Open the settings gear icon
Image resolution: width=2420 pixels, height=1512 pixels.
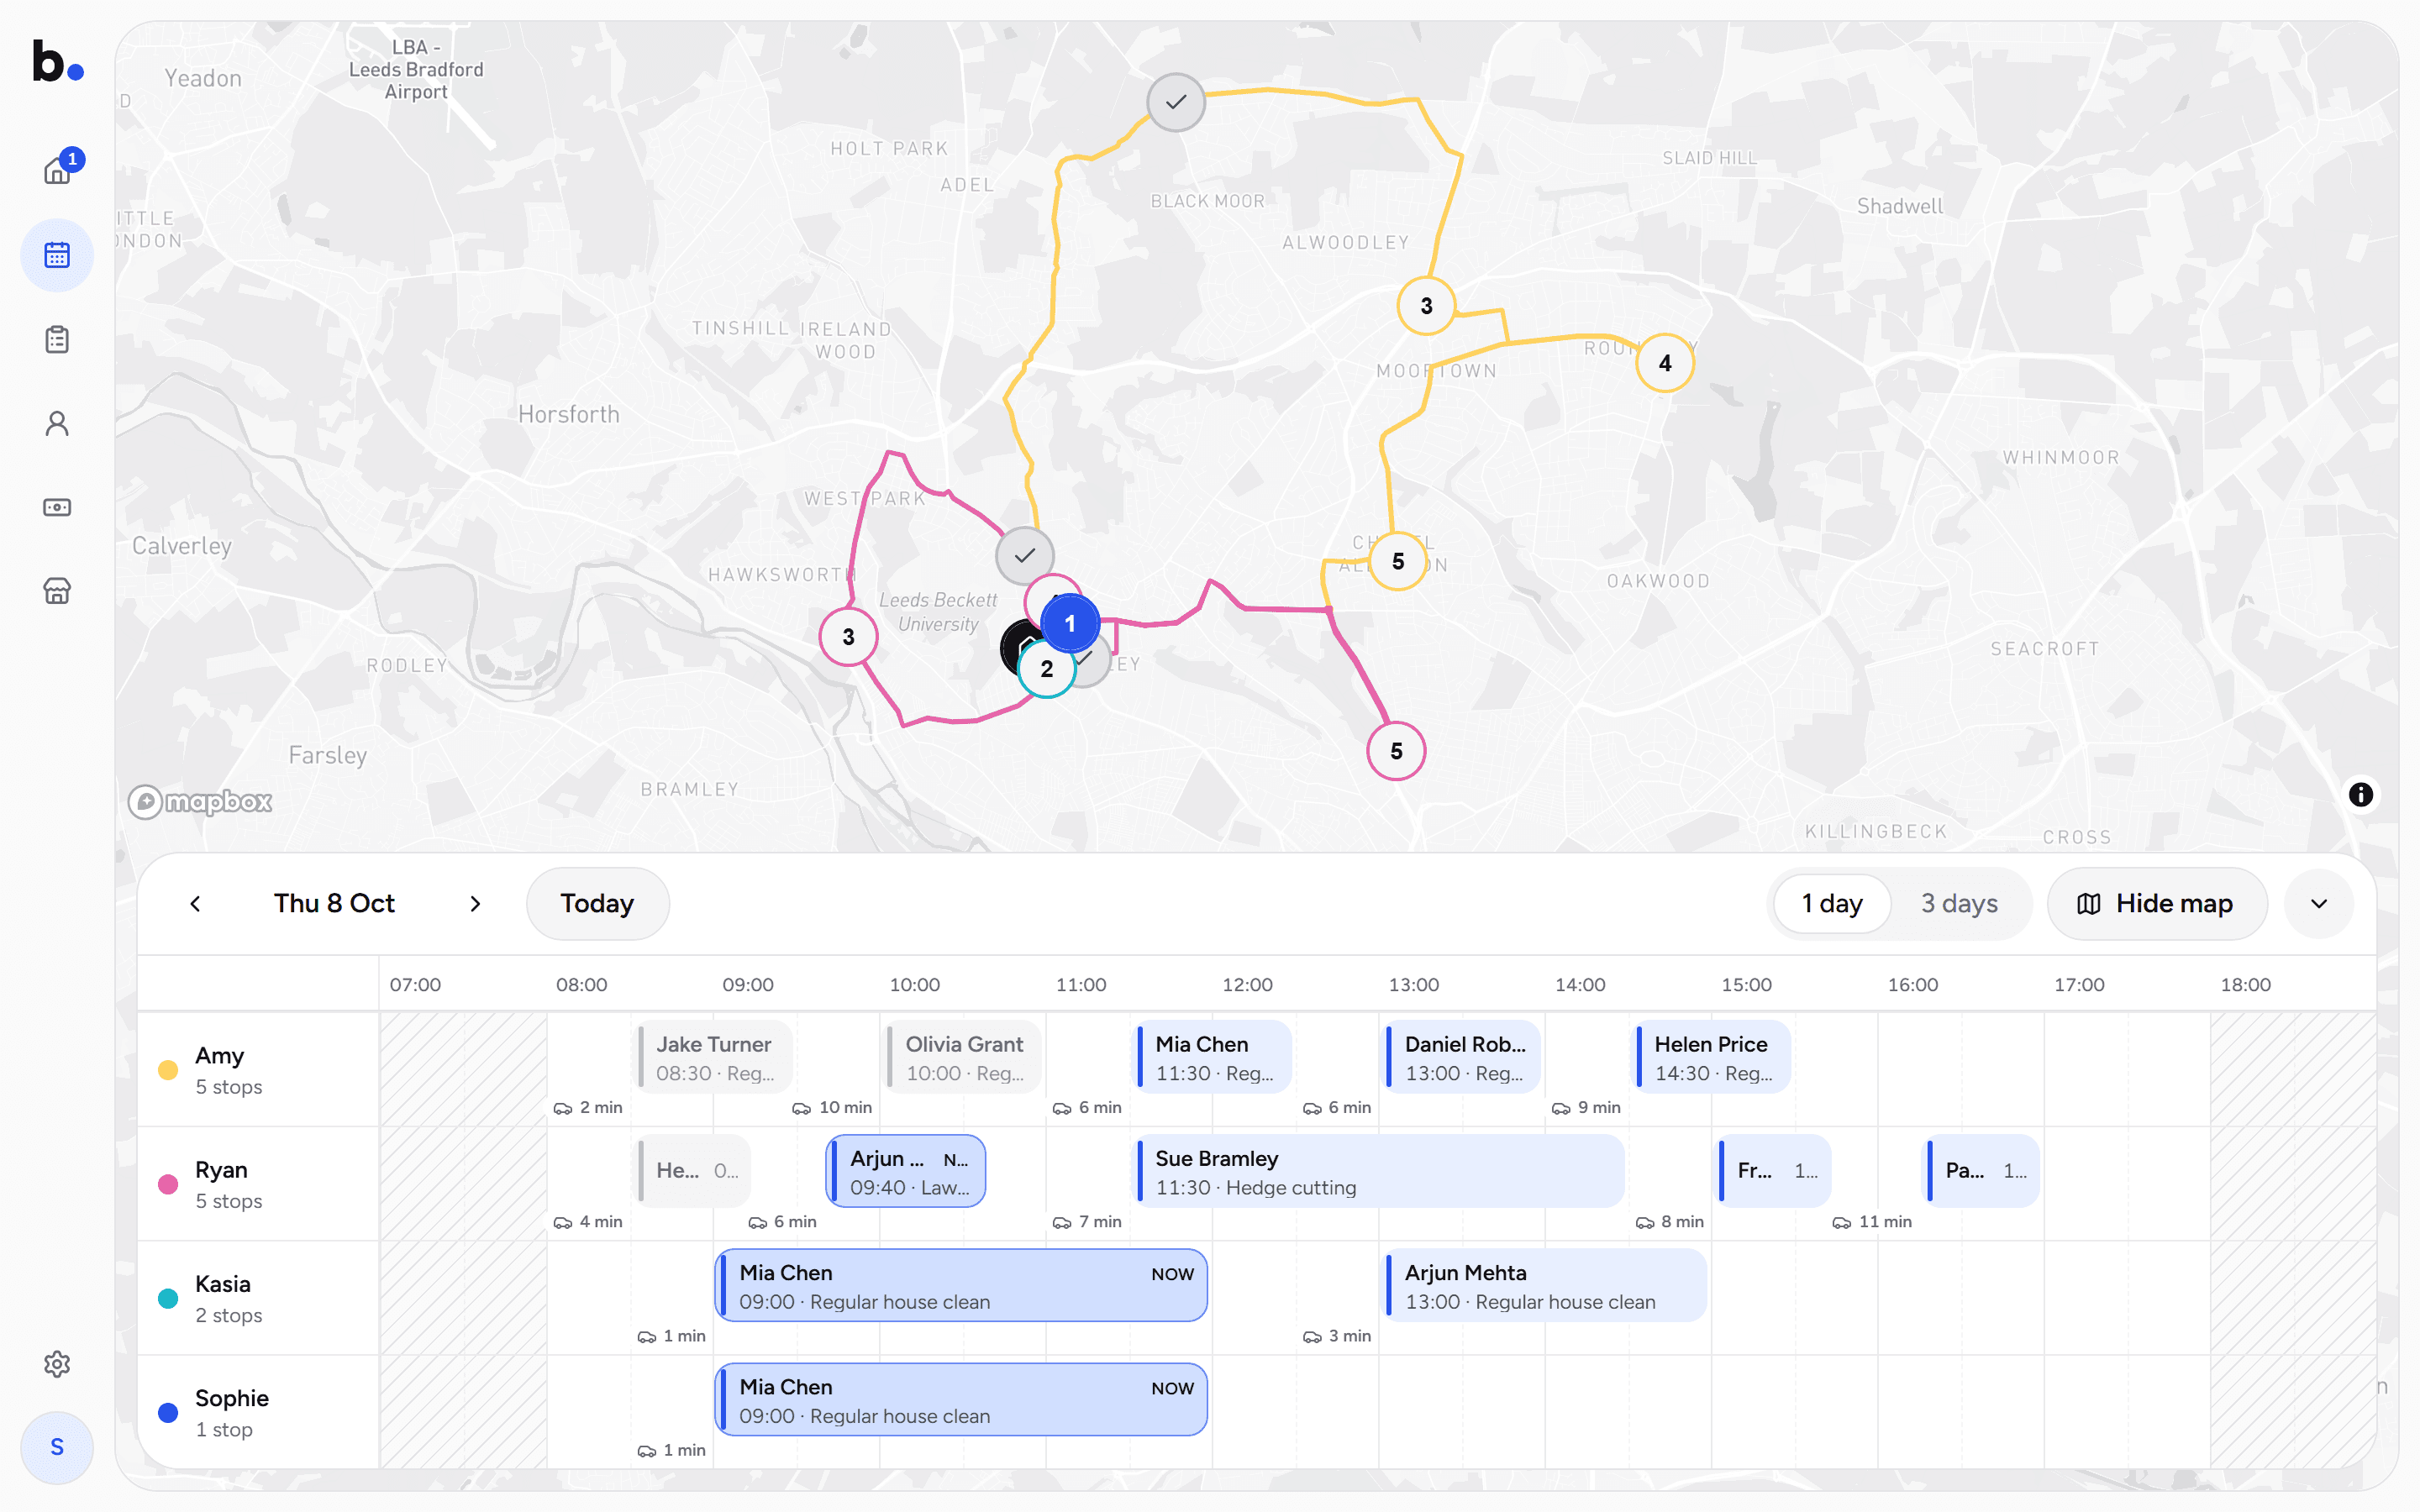click(x=57, y=1364)
